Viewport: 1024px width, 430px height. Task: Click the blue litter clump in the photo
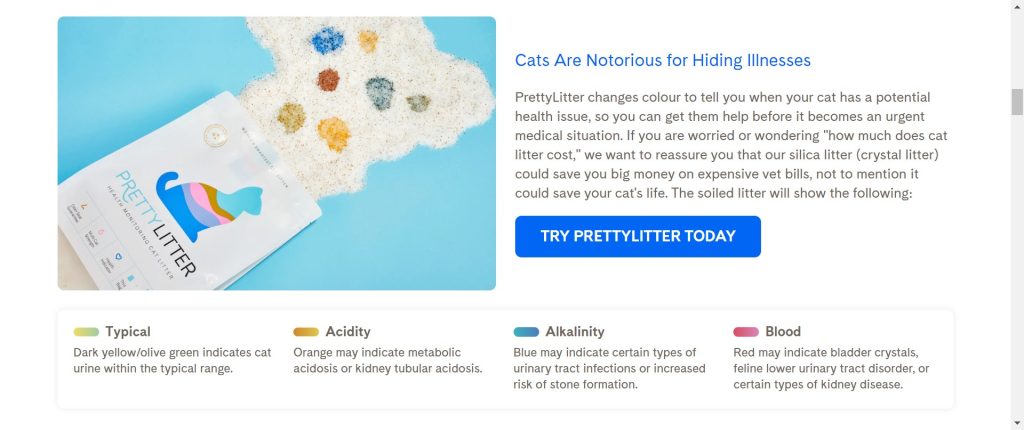327,41
